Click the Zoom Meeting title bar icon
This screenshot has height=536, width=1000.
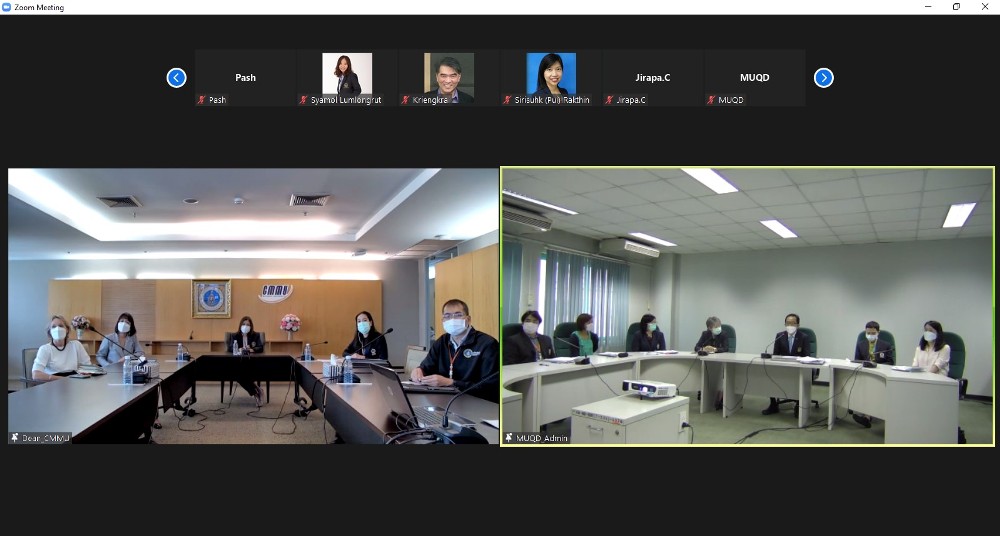point(6,7)
